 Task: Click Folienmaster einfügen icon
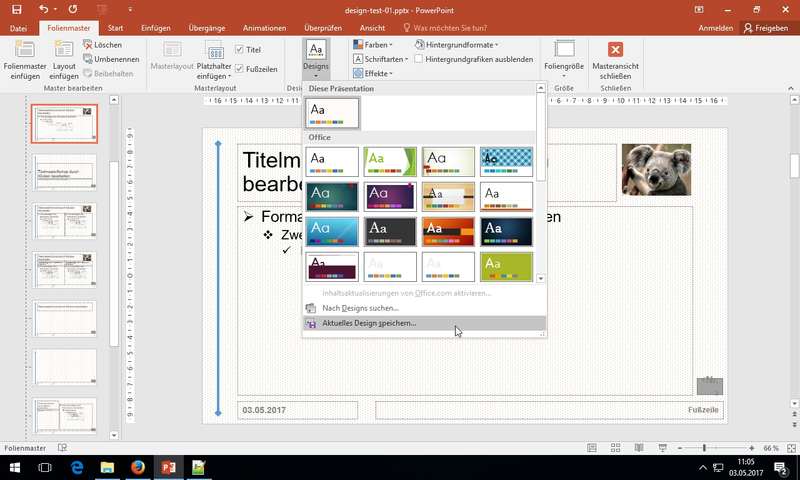pyautogui.click(x=24, y=50)
